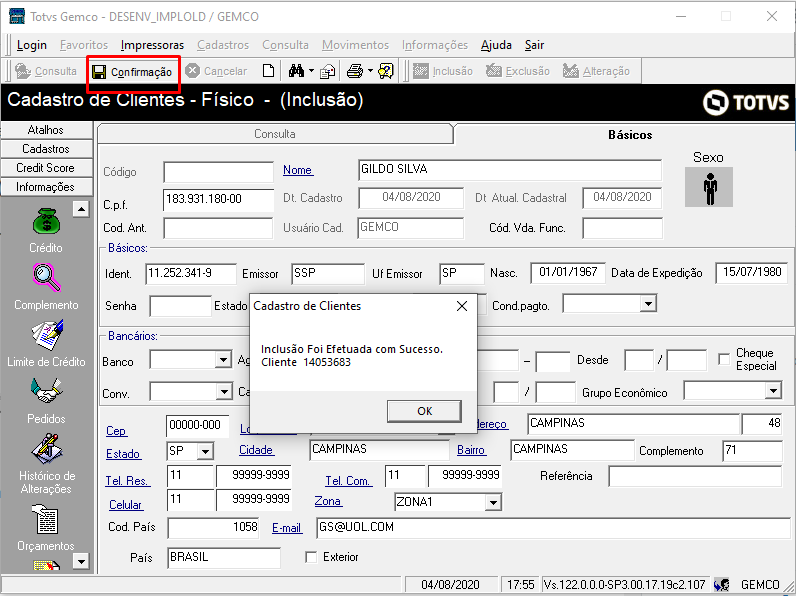Click the Tel. Com. link label

[x=349, y=481]
